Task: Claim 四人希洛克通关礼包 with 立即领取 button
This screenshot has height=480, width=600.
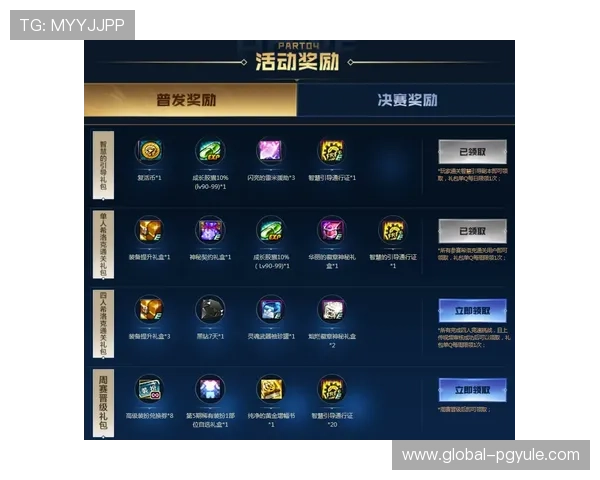Action: pos(473,310)
